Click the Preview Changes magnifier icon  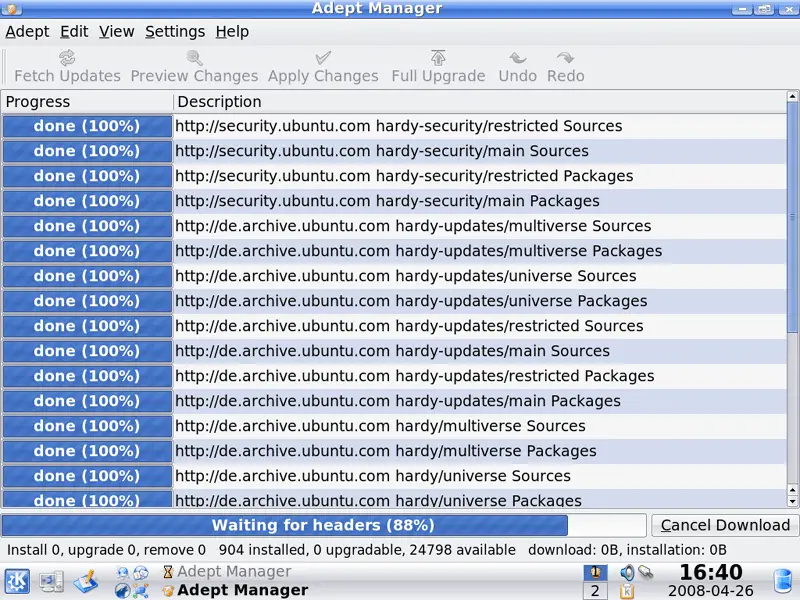pyautogui.click(x=194, y=58)
